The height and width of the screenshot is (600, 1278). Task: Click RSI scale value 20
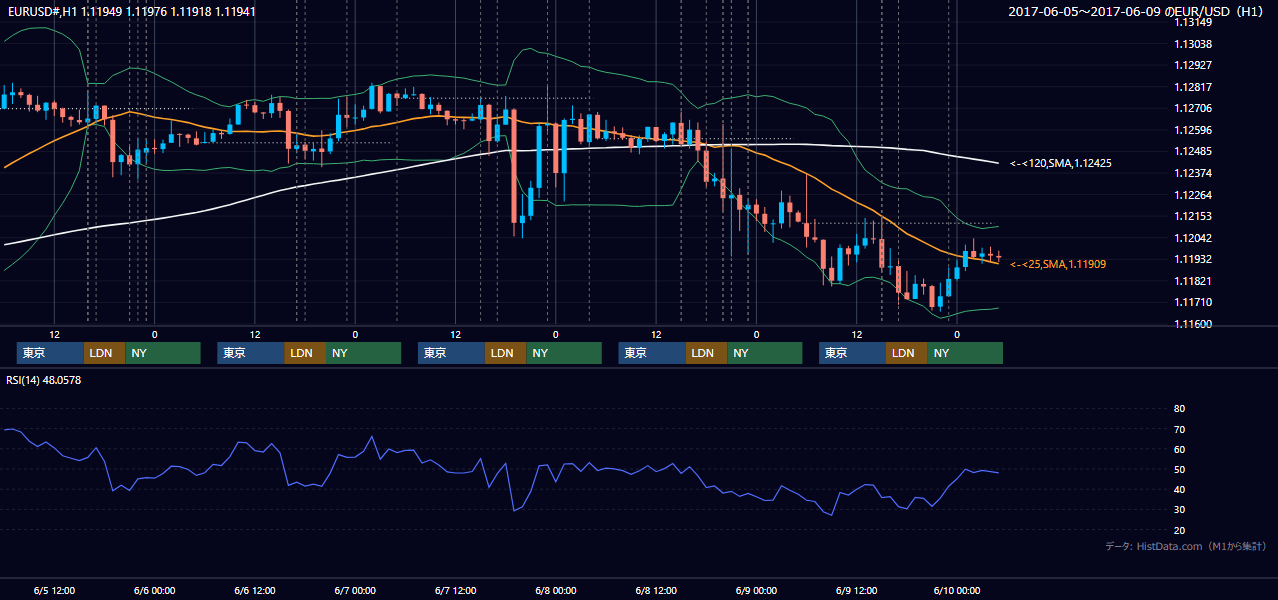point(1179,530)
